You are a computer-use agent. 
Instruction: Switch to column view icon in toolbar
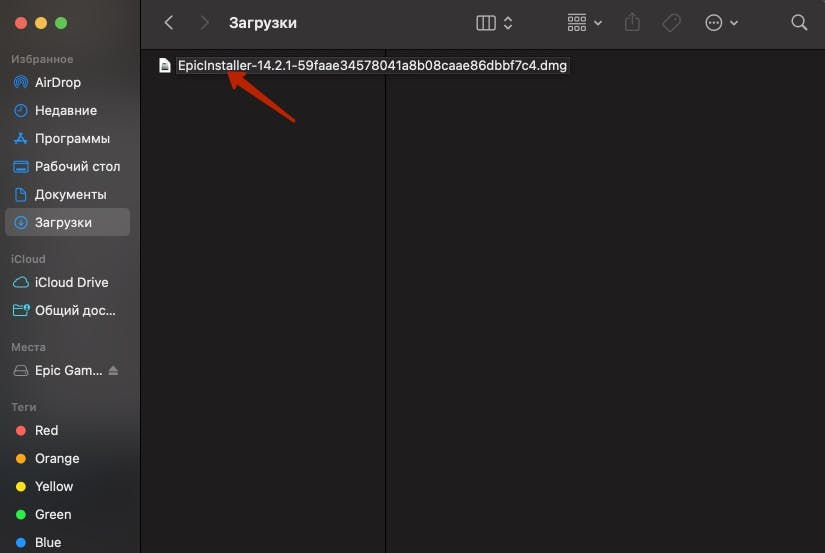click(486, 23)
